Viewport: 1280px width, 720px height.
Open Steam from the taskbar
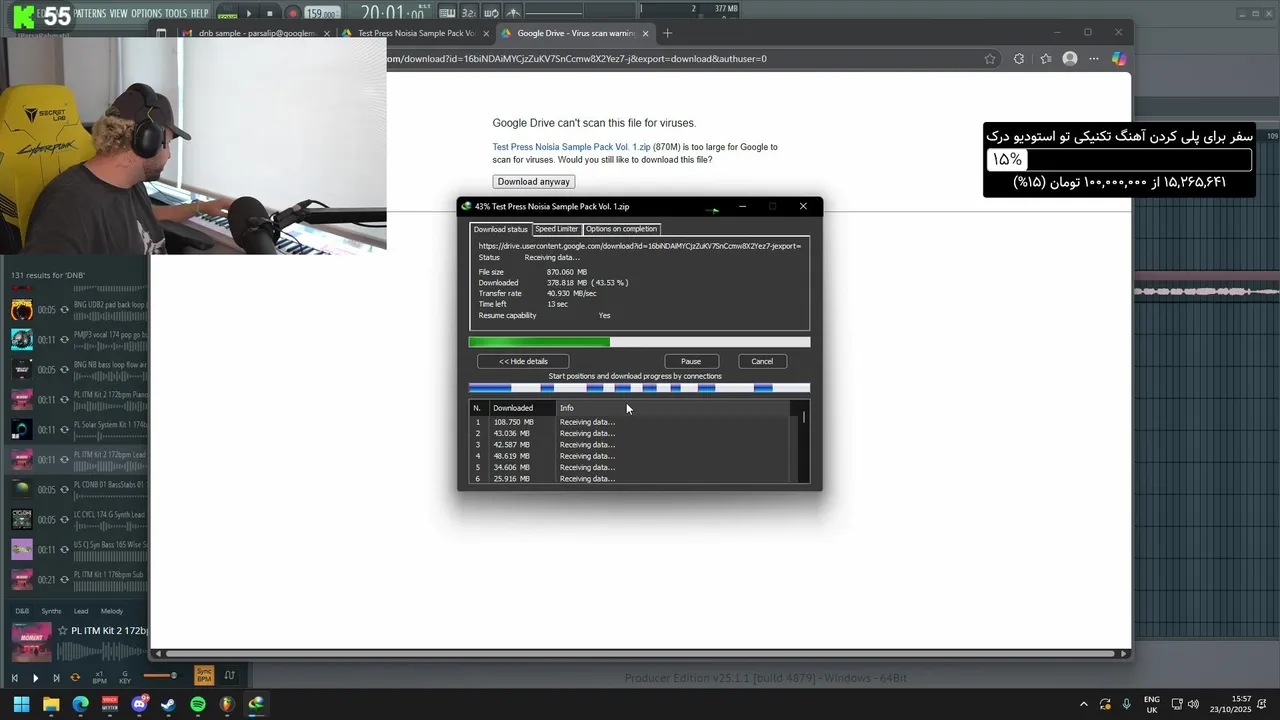tap(168, 704)
